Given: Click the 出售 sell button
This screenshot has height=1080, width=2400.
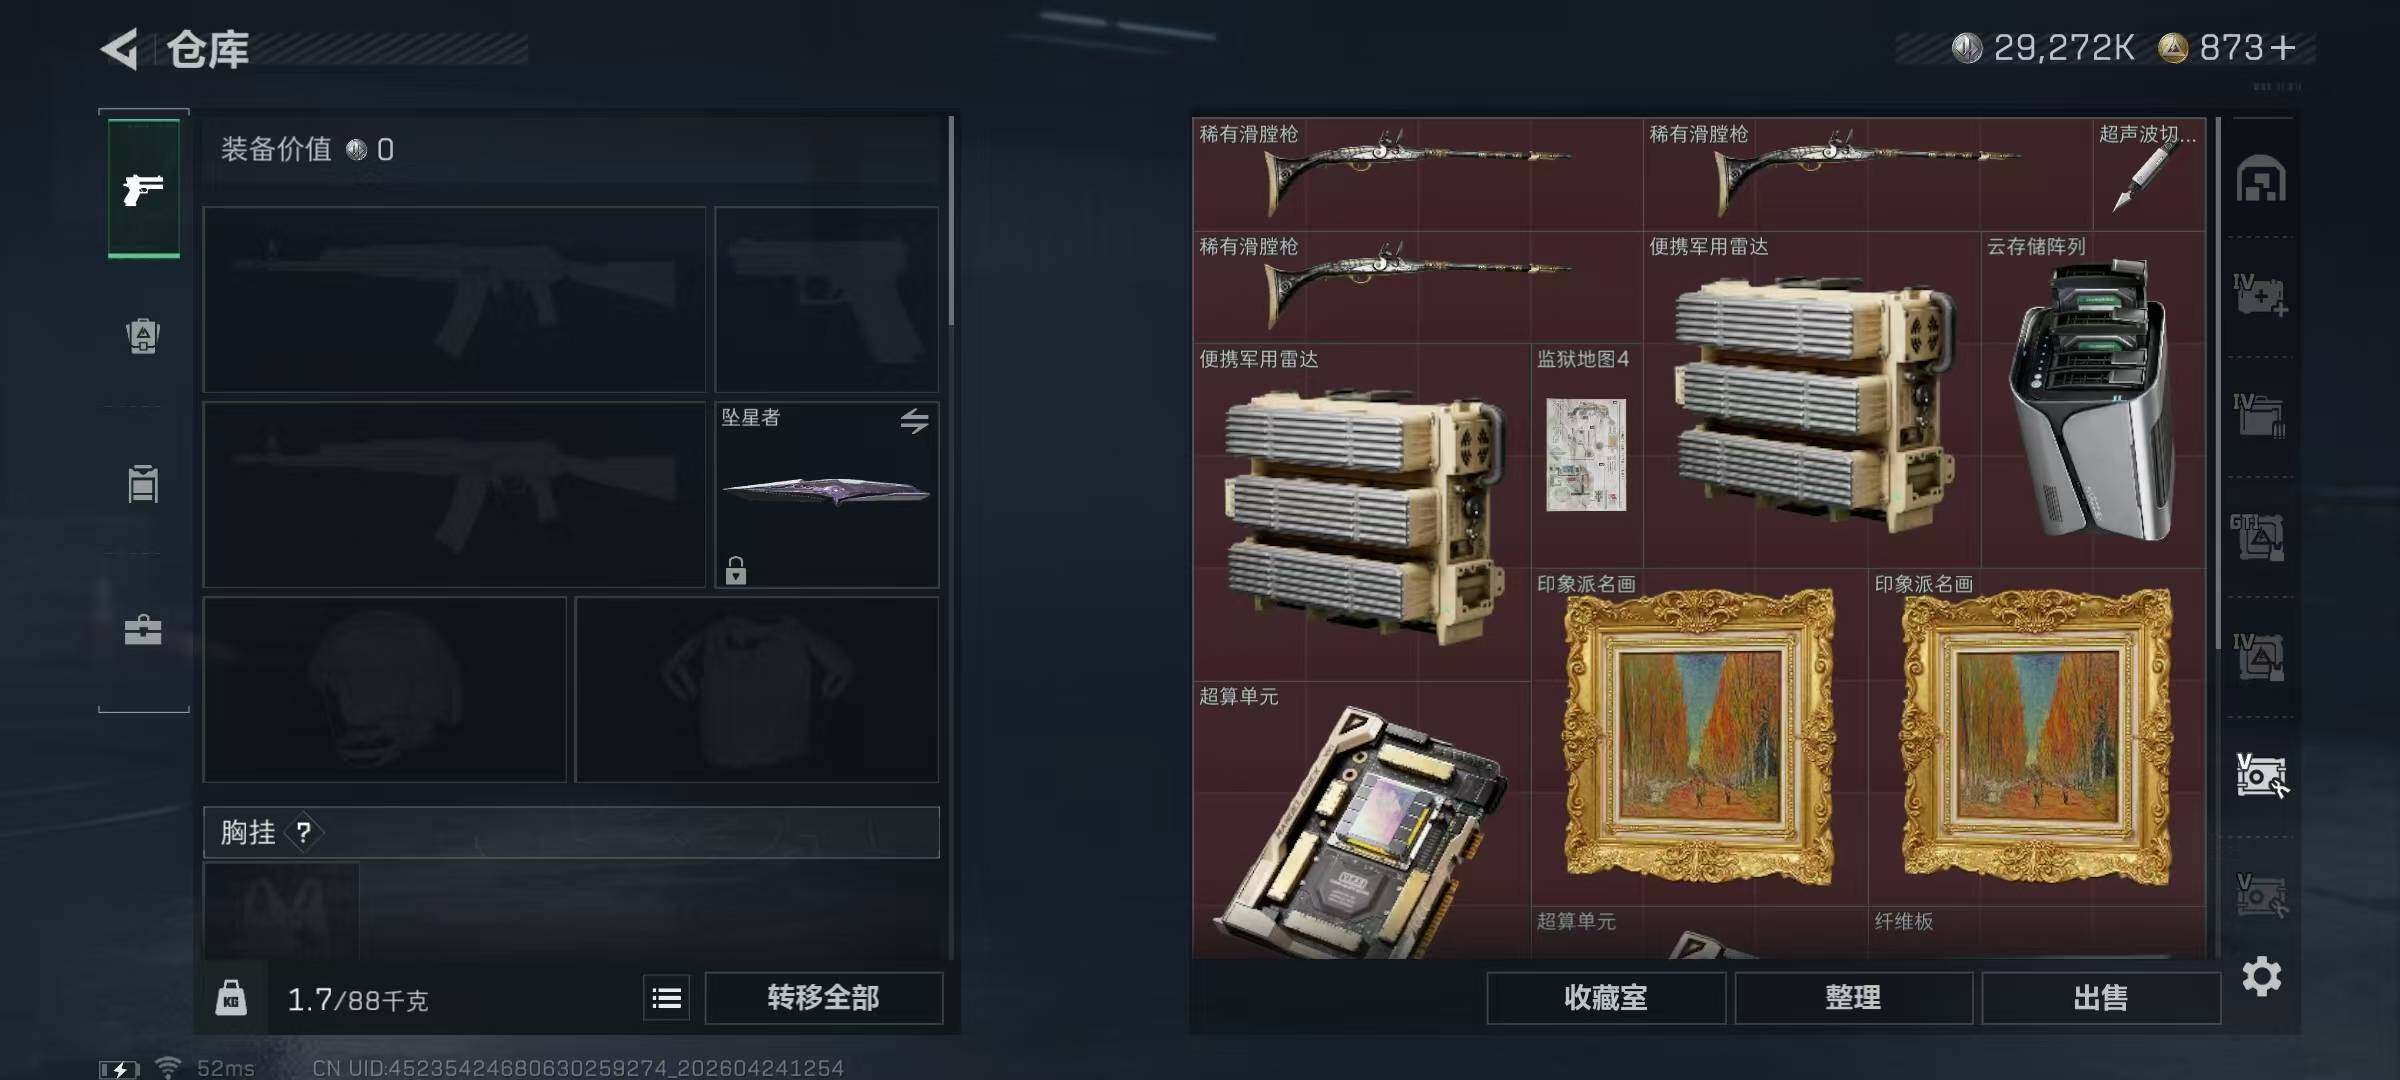Looking at the screenshot, I should (x=2101, y=997).
